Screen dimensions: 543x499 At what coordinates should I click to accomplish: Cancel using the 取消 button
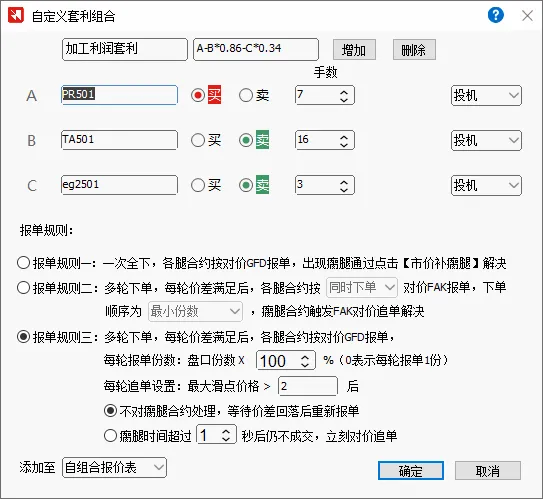pos(488,471)
